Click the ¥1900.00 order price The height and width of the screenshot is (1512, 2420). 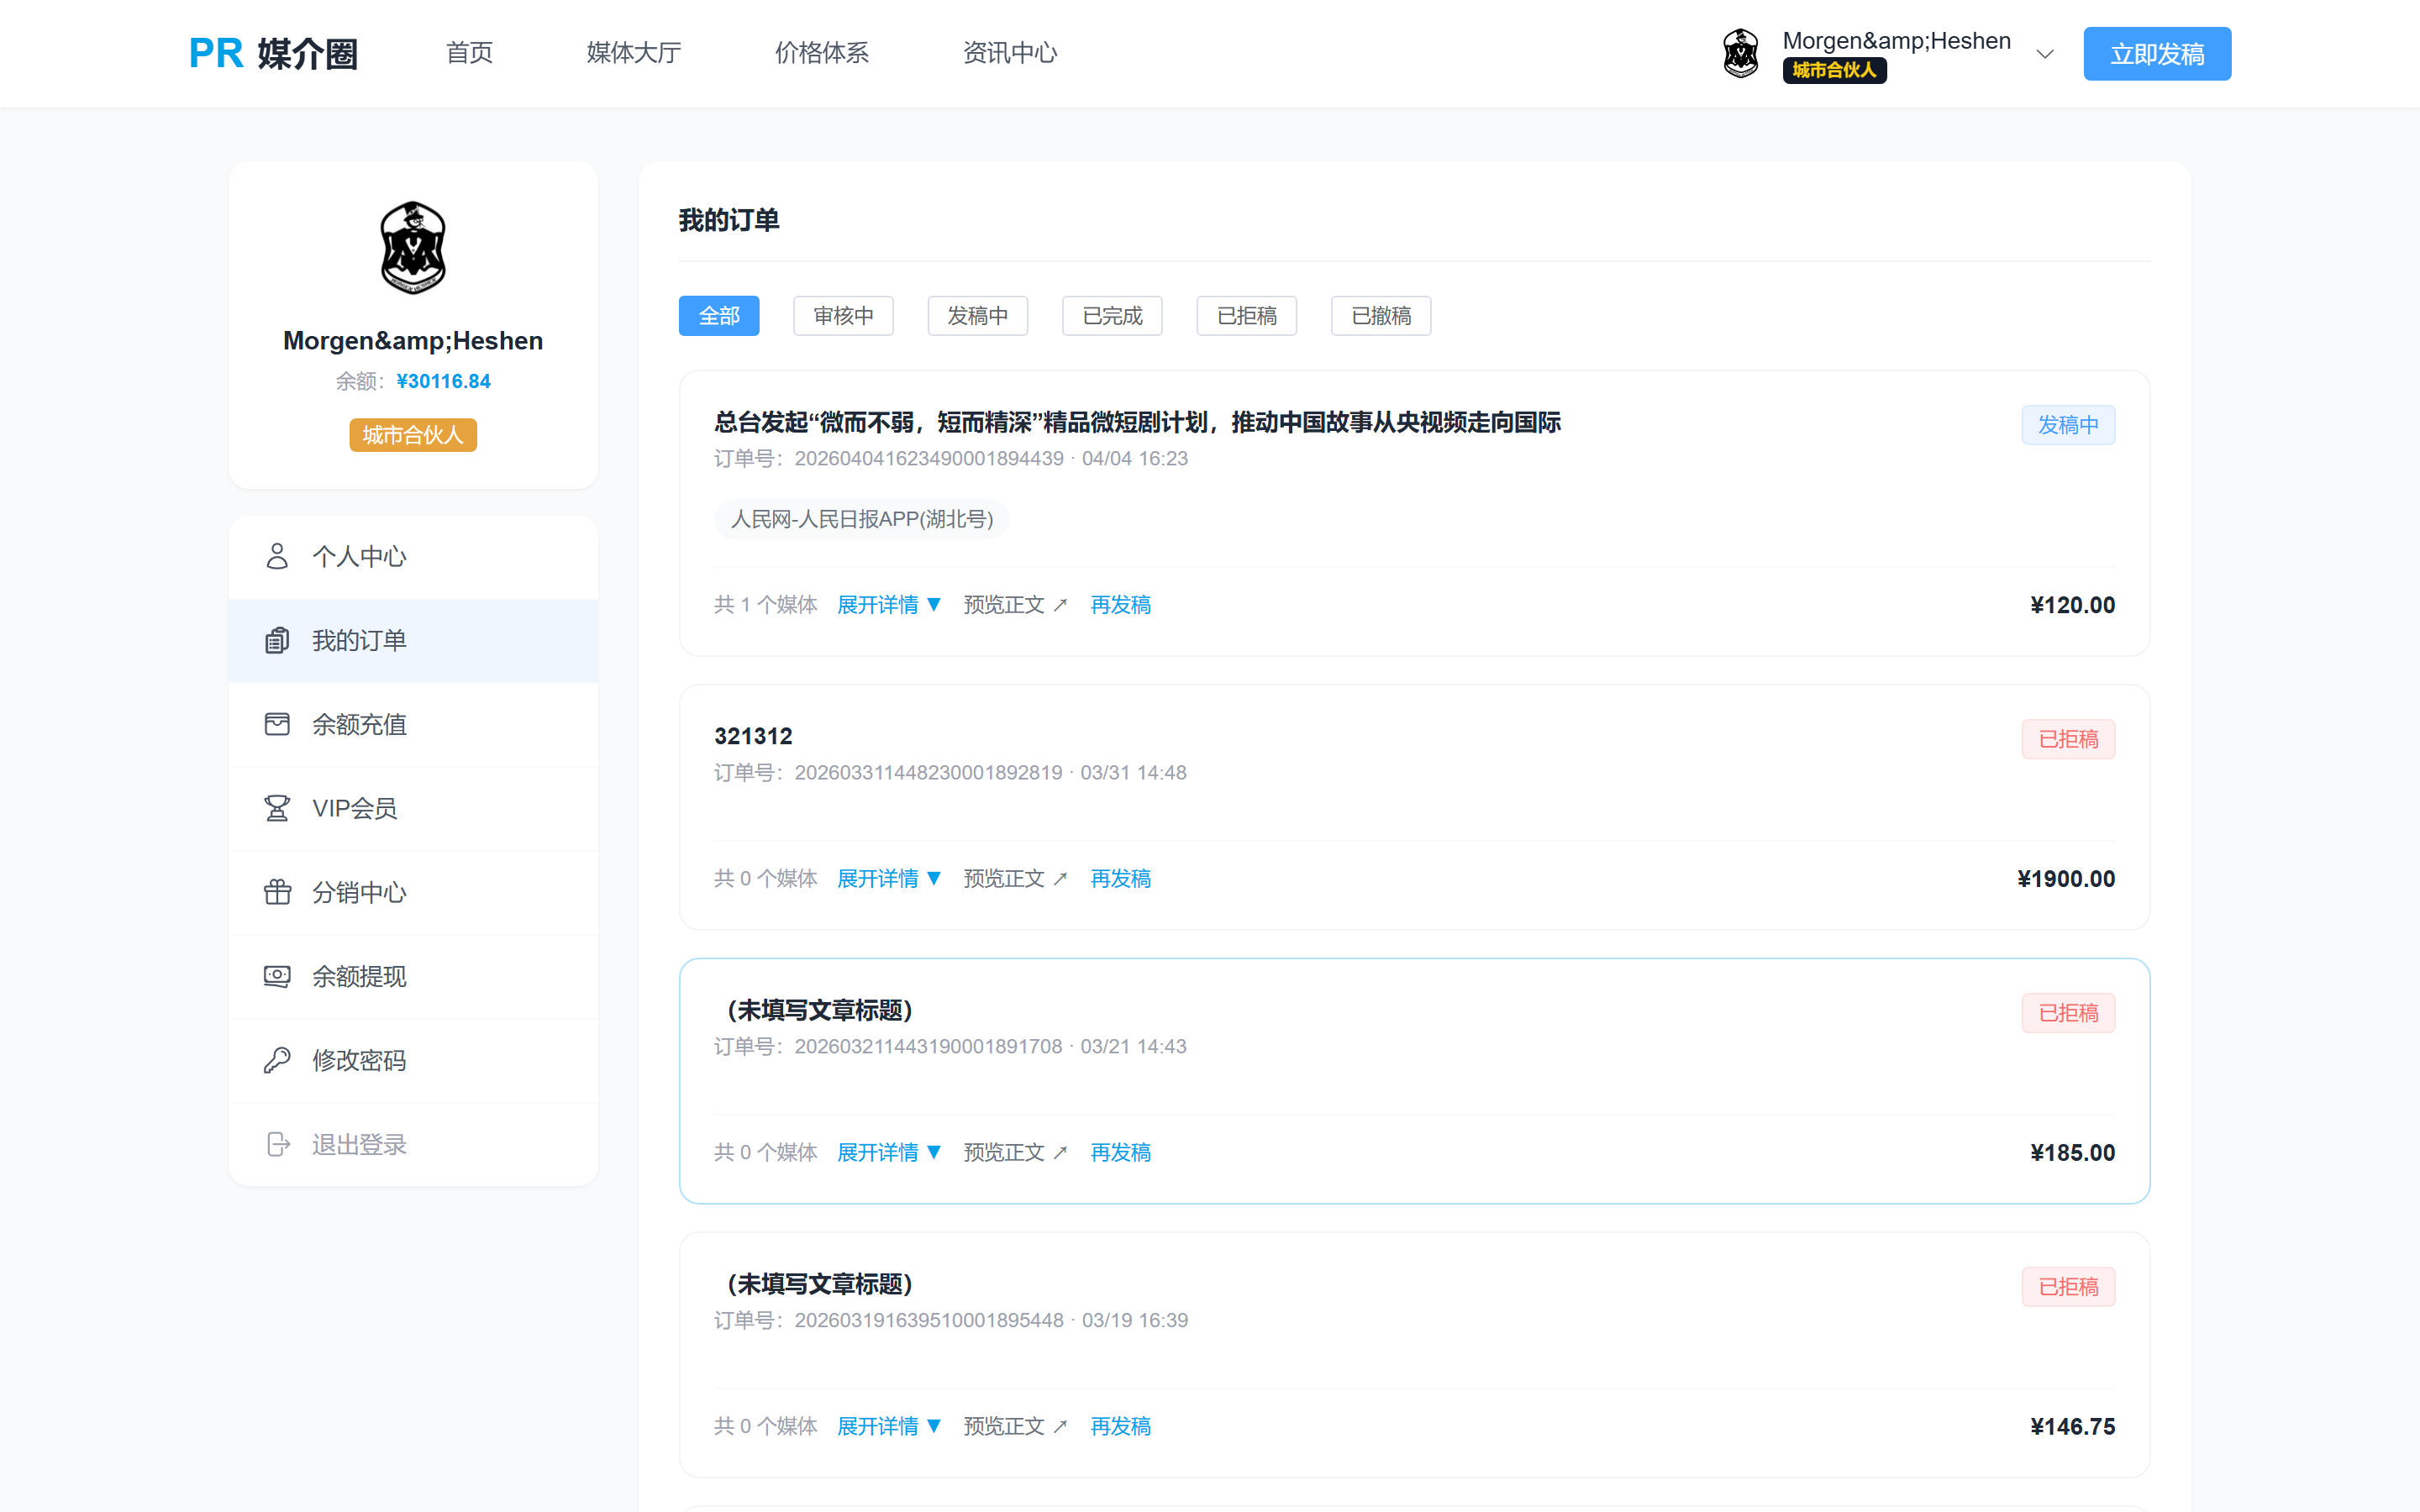(2066, 879)
